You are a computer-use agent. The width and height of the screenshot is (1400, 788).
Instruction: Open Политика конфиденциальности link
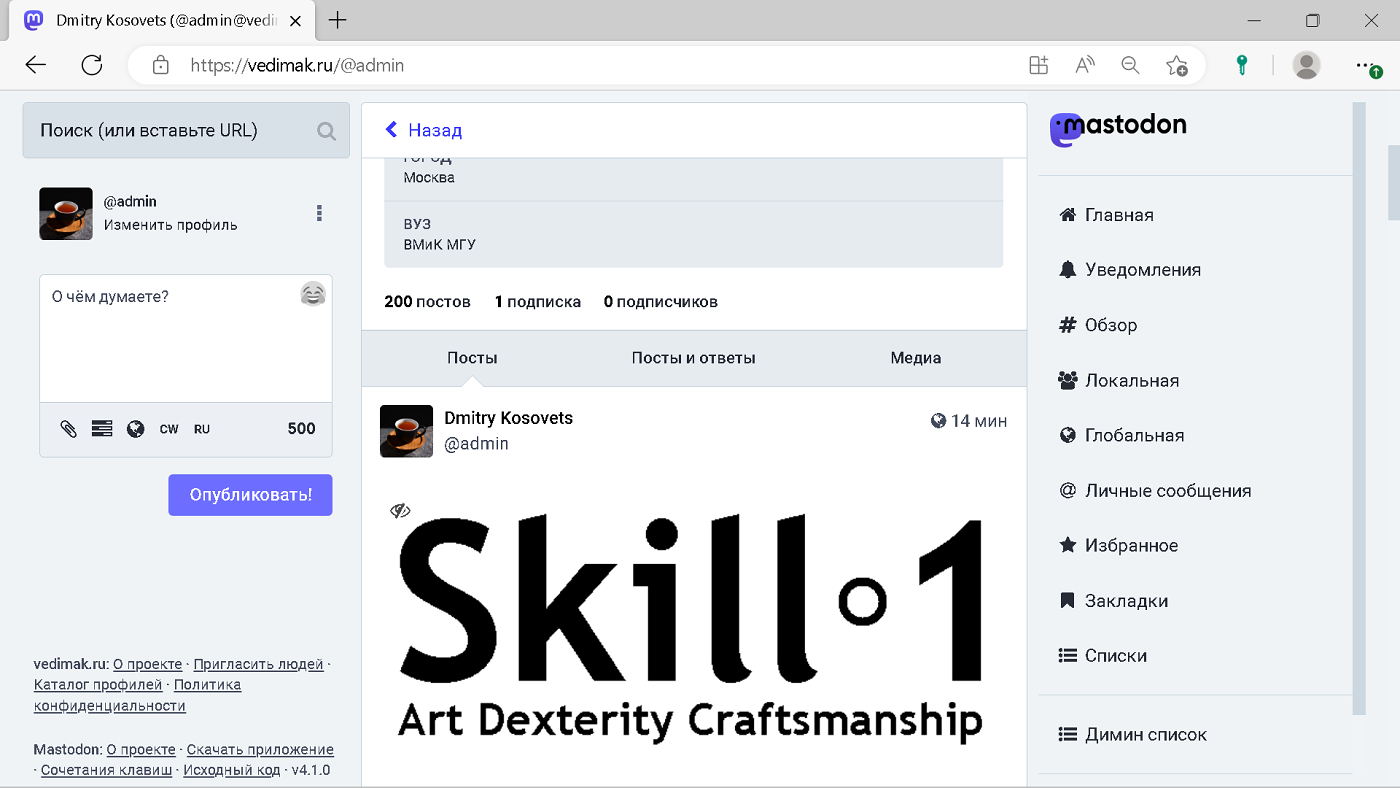(x=138, y=695)
